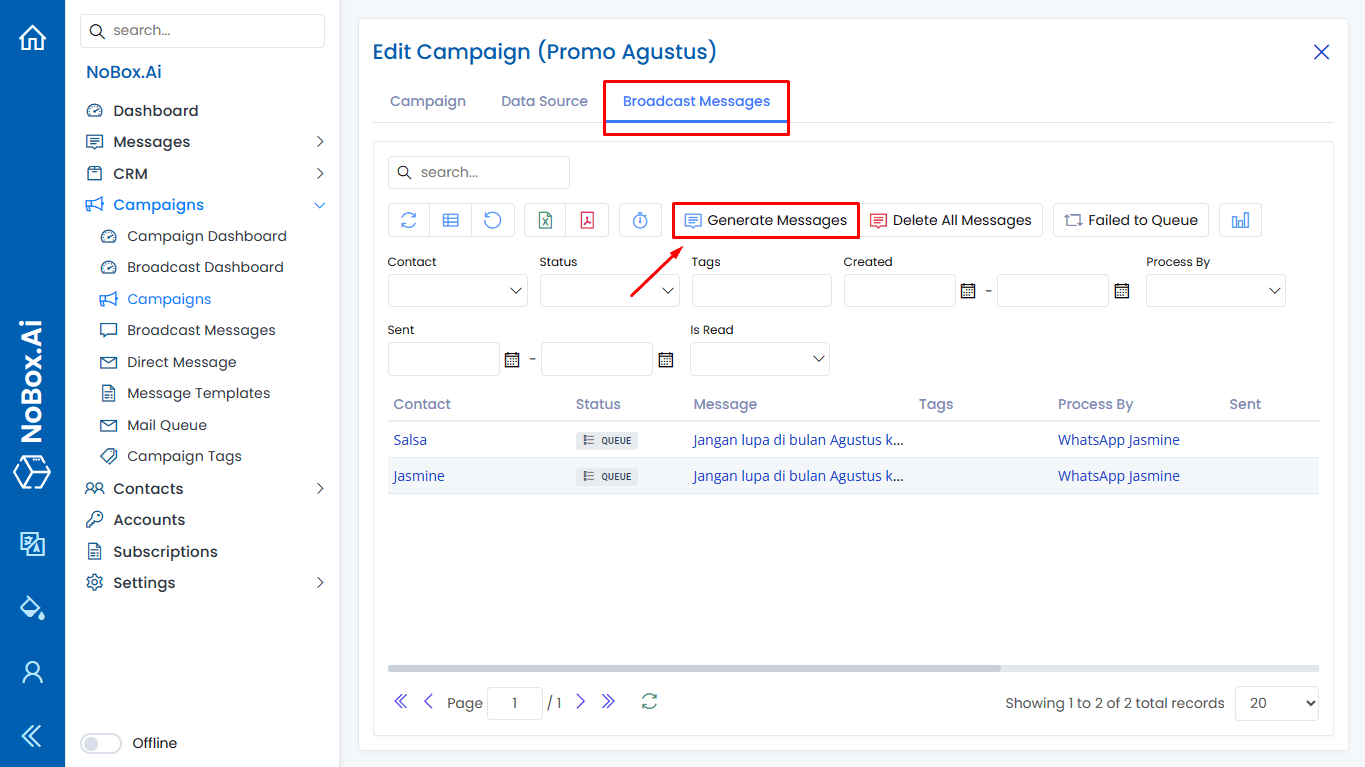This screenshot has height=767, width=1365.
Task: Select the Home icon in the sidebar
Action: click(x=32, y=36)
